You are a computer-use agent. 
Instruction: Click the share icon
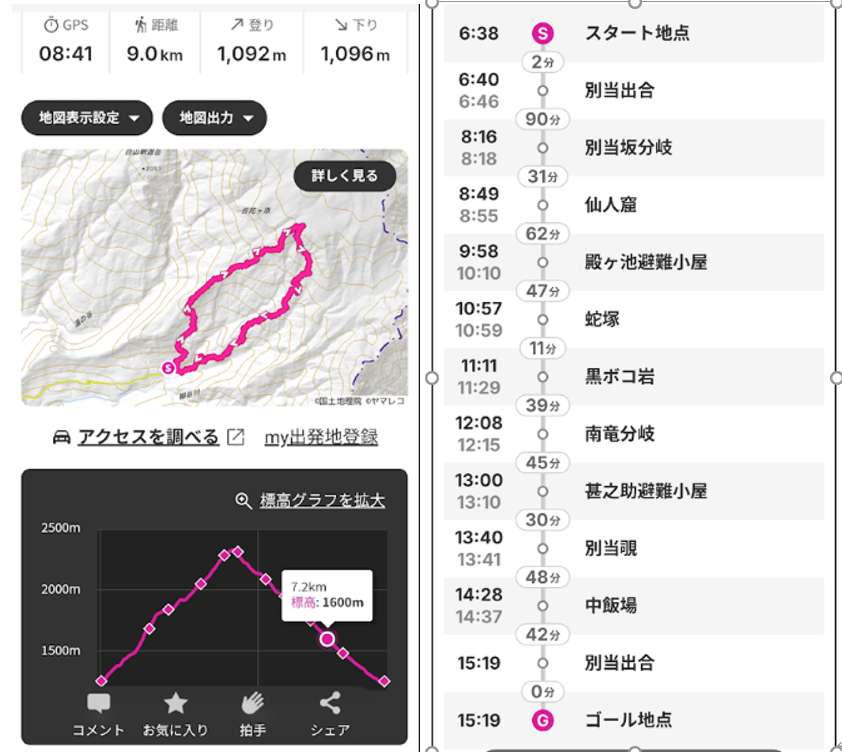pos(329,703)
